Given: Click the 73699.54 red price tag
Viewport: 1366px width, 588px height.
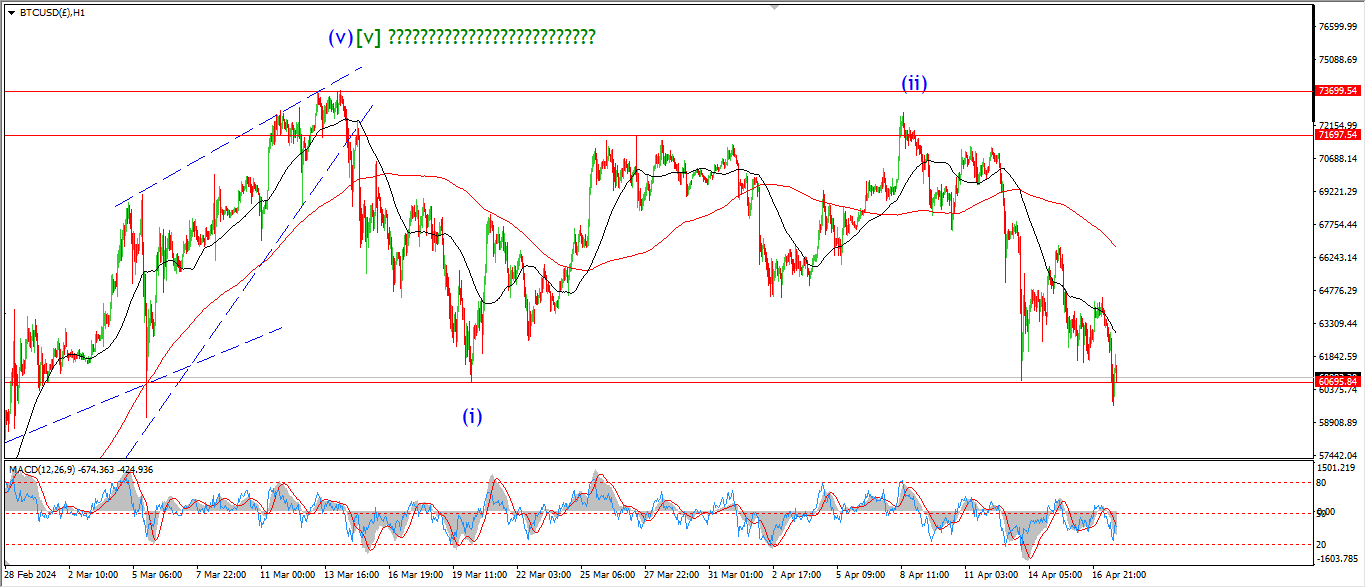Looking at the screenshot, I should [x=1337, y=91].
